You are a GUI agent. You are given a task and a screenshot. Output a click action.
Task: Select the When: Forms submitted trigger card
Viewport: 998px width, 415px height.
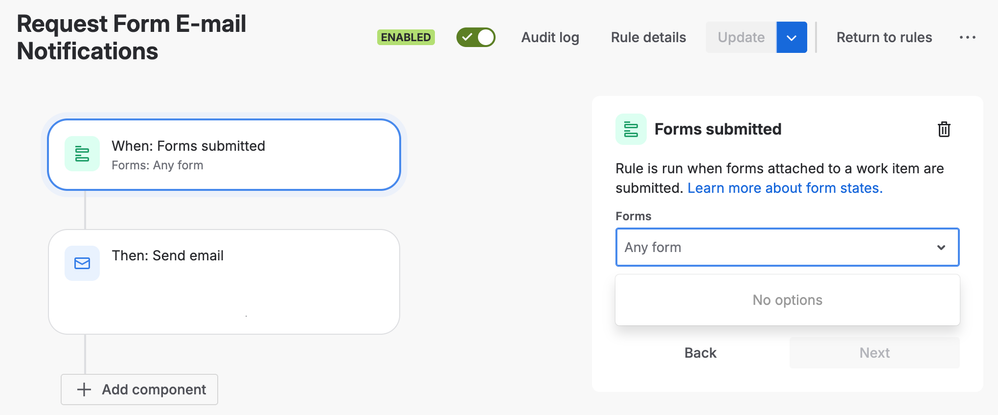[x=224, y=155]
